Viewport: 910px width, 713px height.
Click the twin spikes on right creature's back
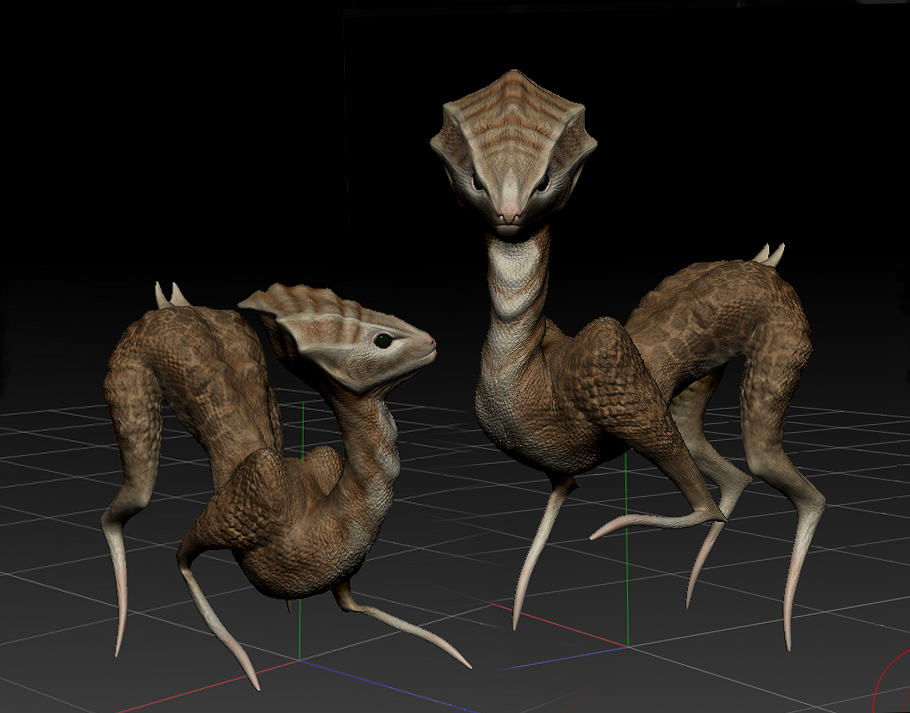(769, 255)
